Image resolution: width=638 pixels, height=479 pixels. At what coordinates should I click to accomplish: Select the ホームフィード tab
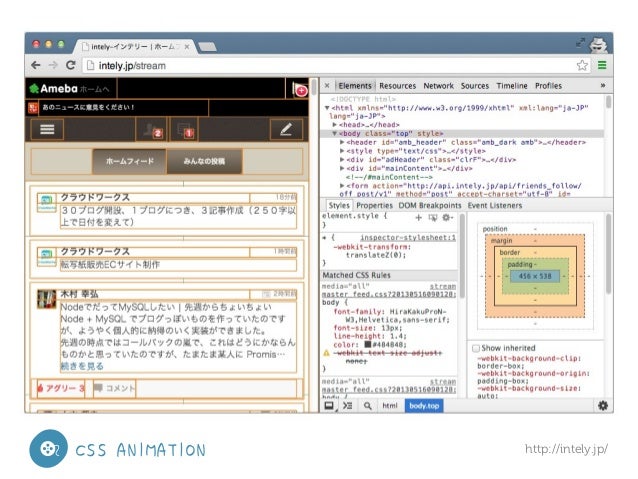click(x=129, y=161)
